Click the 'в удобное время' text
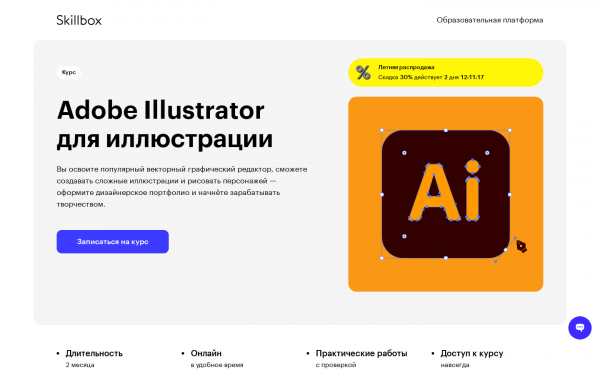600x375 pixels. [x=217, y=365]
